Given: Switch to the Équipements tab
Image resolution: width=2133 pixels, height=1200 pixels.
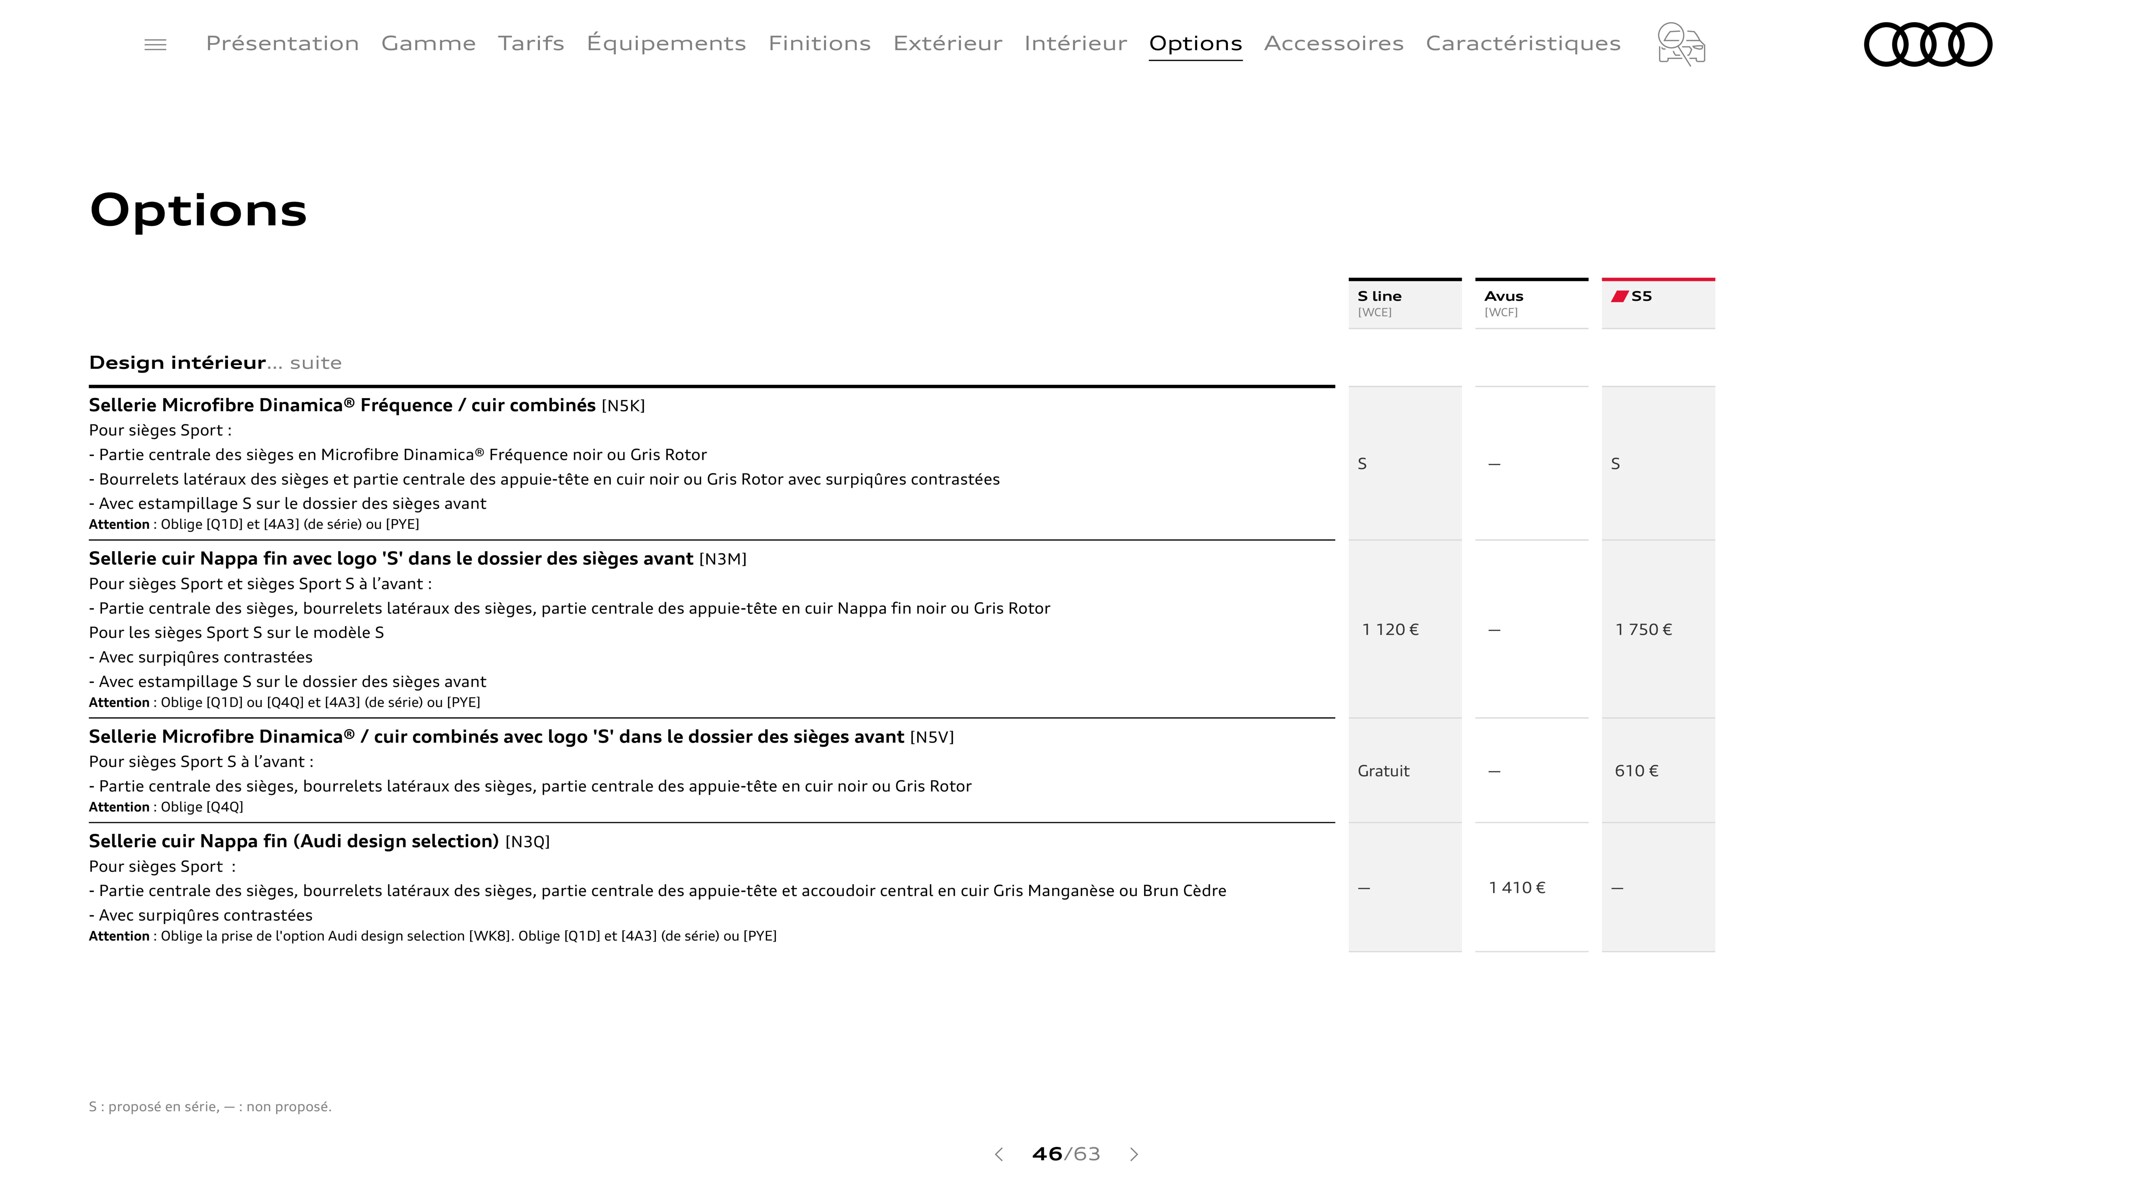Looking at the screenshot, I should point(666,43).
